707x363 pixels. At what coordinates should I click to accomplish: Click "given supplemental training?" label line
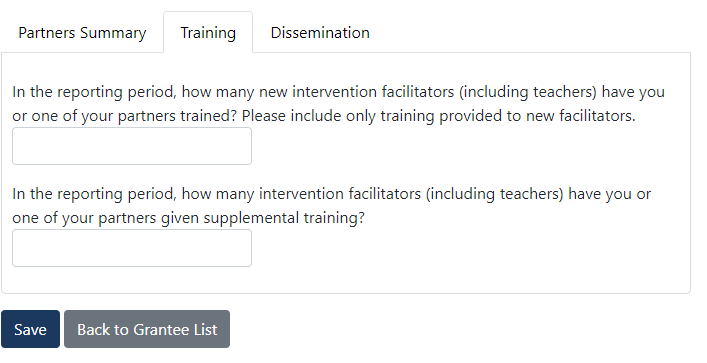(x=188, y=218)
